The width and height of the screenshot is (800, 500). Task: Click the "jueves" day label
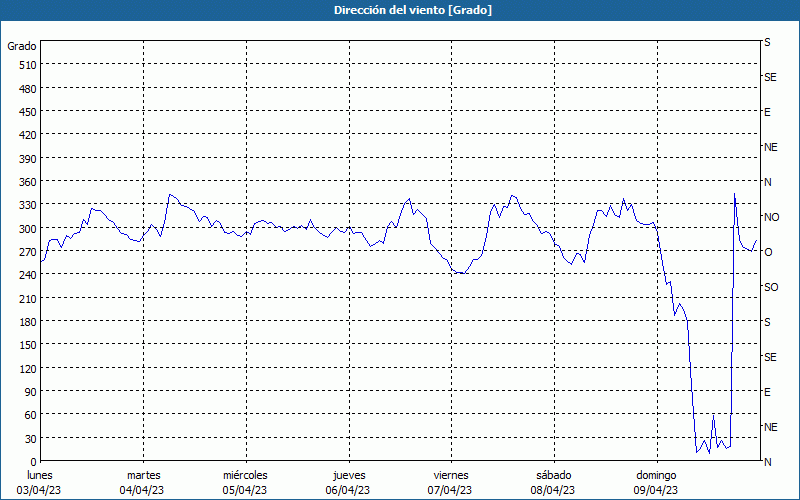point(349,475)
